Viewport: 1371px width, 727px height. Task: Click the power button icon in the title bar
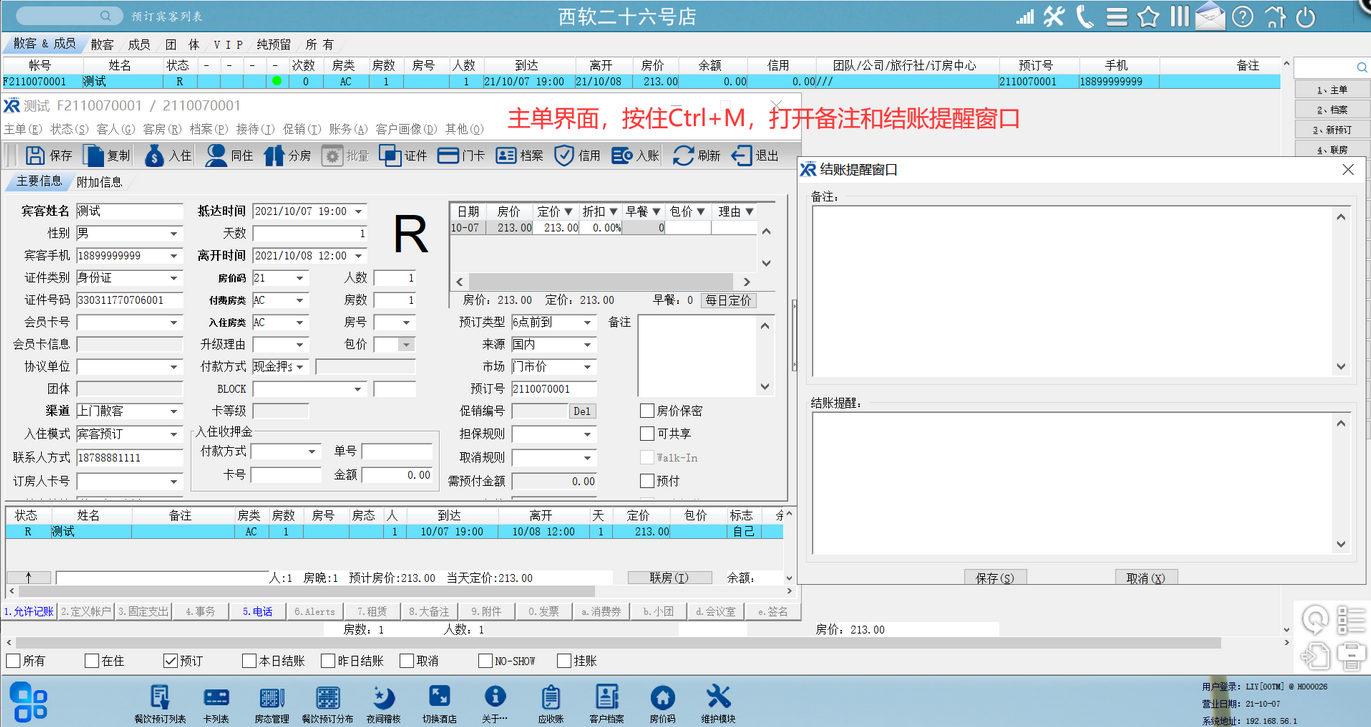click(1305, 17)
